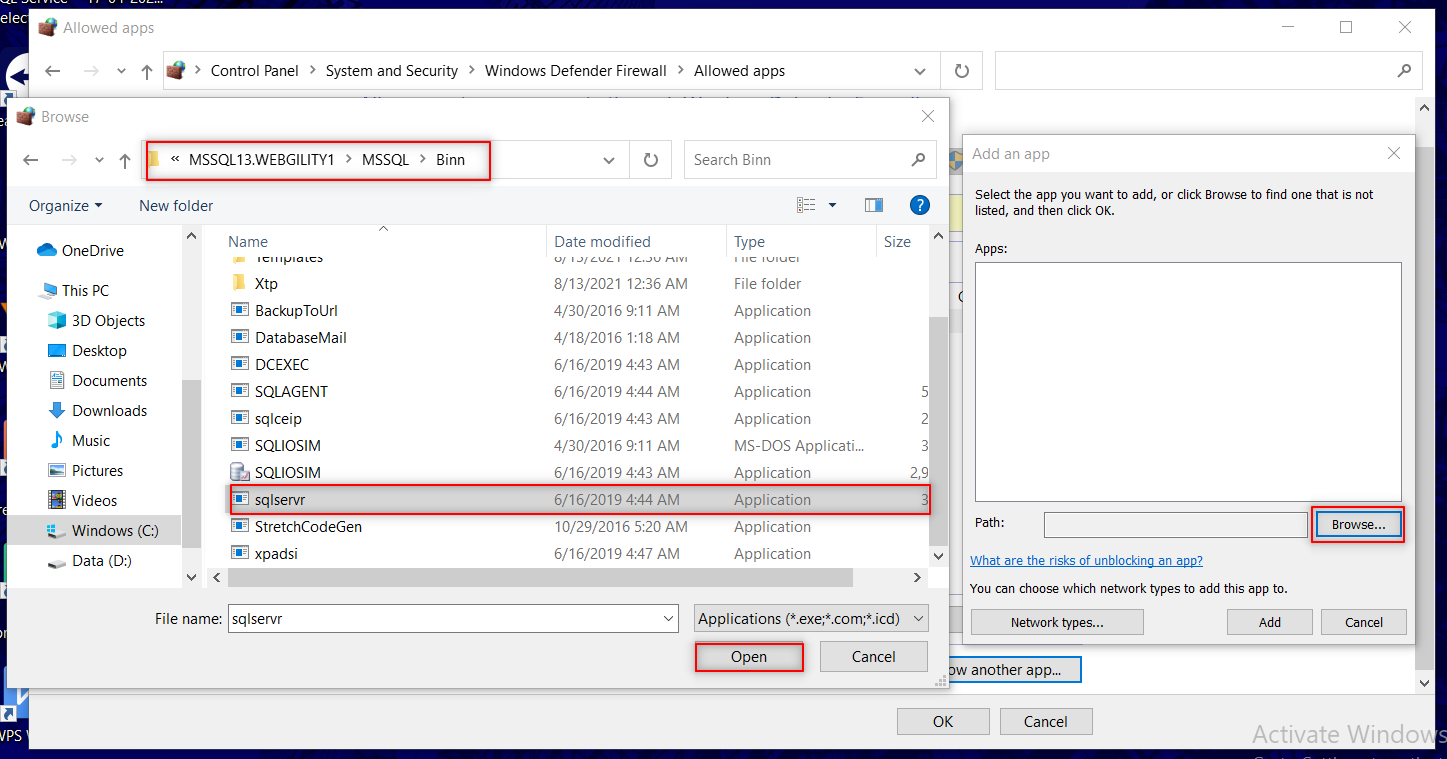Open risks of unblocking an app link
Screen dimensions: 1447x759
(x=1086, y=561)
